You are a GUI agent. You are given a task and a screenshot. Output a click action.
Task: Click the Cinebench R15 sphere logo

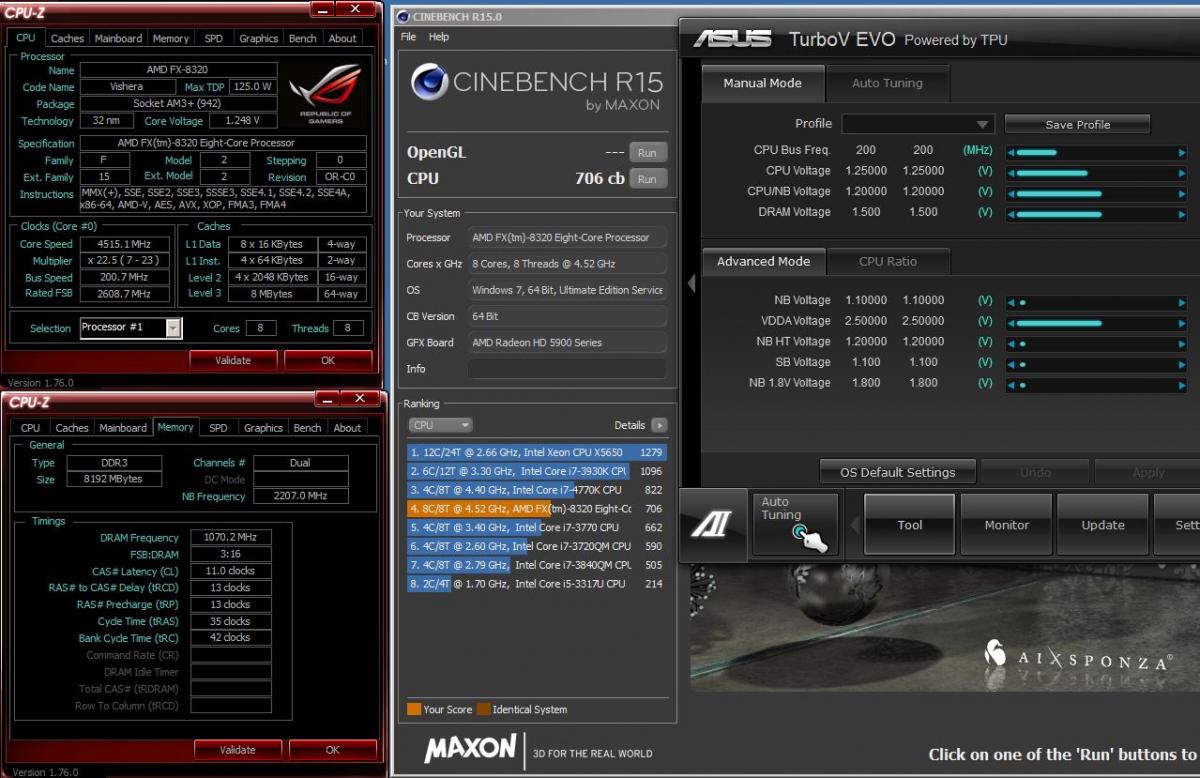click(429, 82)
